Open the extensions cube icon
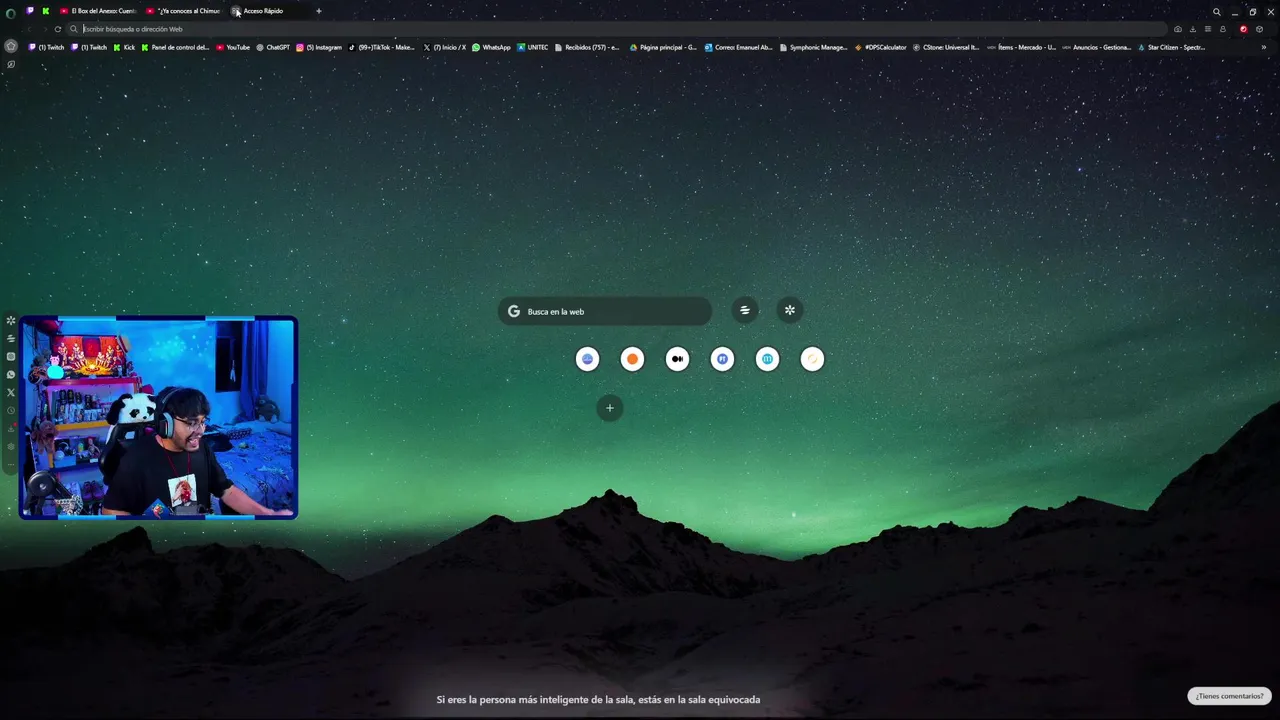Viewport: 1280px width, 720px height. click(1259, 29)
